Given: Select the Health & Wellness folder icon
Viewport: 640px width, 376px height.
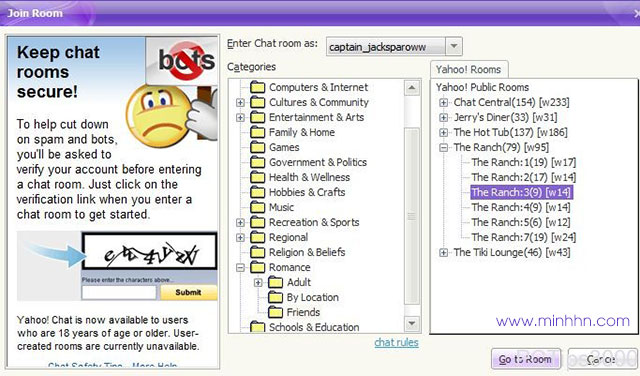Looking at the screenshot, I should 258,177.
